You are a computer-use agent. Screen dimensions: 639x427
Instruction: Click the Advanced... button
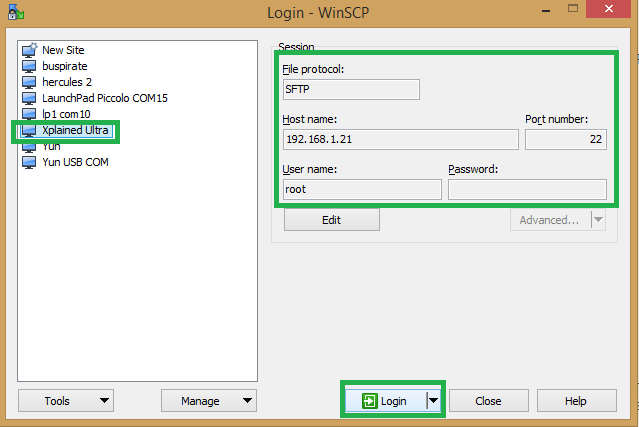pyautogui.click(x=550, y=220)
